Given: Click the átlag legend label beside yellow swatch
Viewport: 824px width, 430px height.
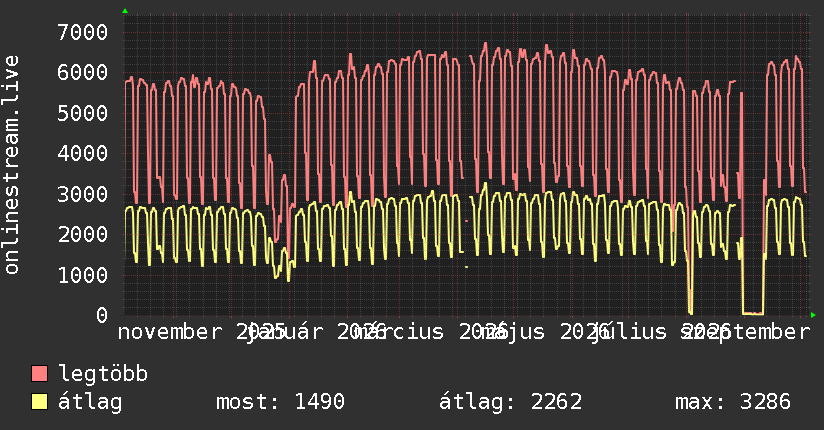Looking at the screenshot, I should click(90, 402).
